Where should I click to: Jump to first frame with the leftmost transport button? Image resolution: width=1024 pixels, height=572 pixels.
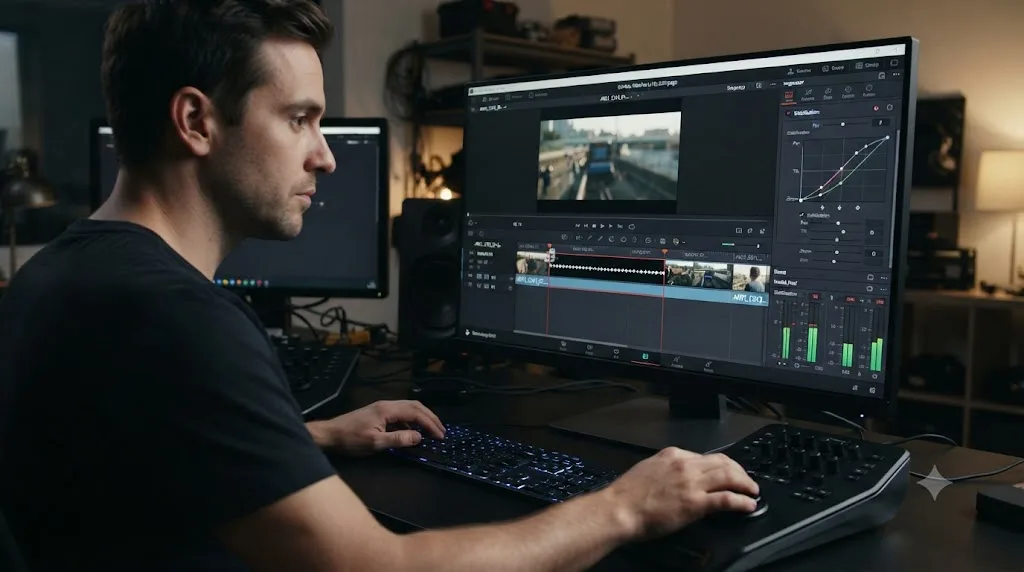pos(577,225)
